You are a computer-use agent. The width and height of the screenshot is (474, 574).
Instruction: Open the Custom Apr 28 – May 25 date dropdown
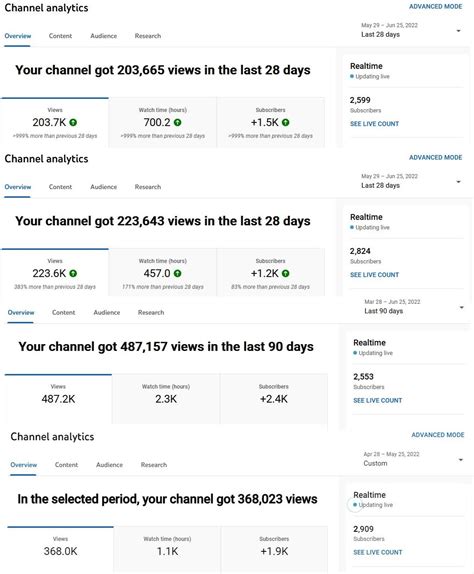[413, 459]
